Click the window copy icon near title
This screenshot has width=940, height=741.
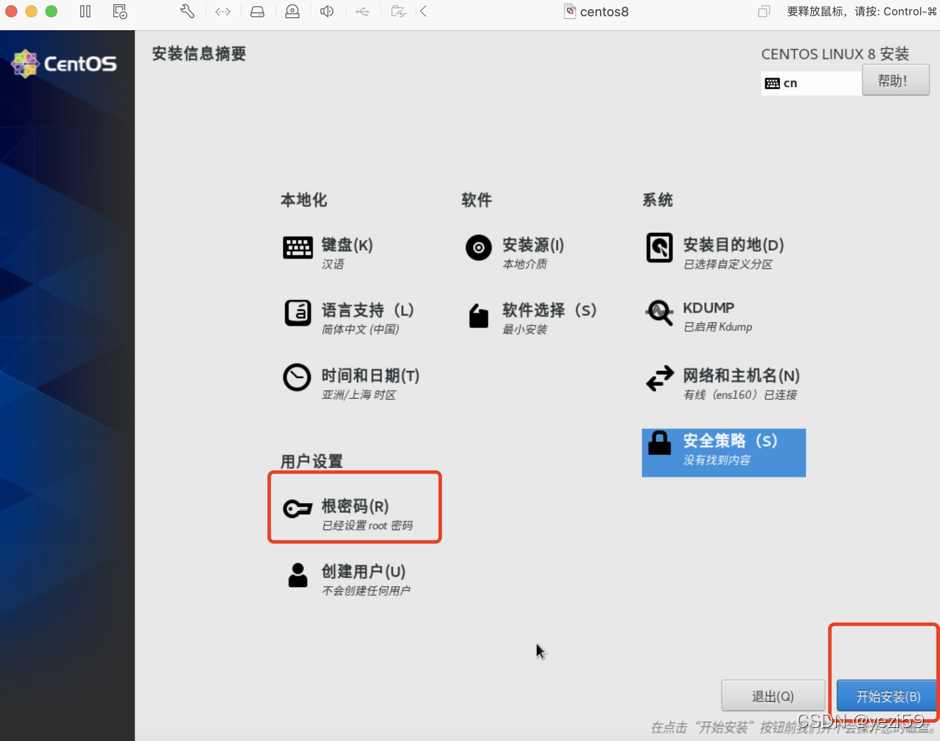(764, 11)
